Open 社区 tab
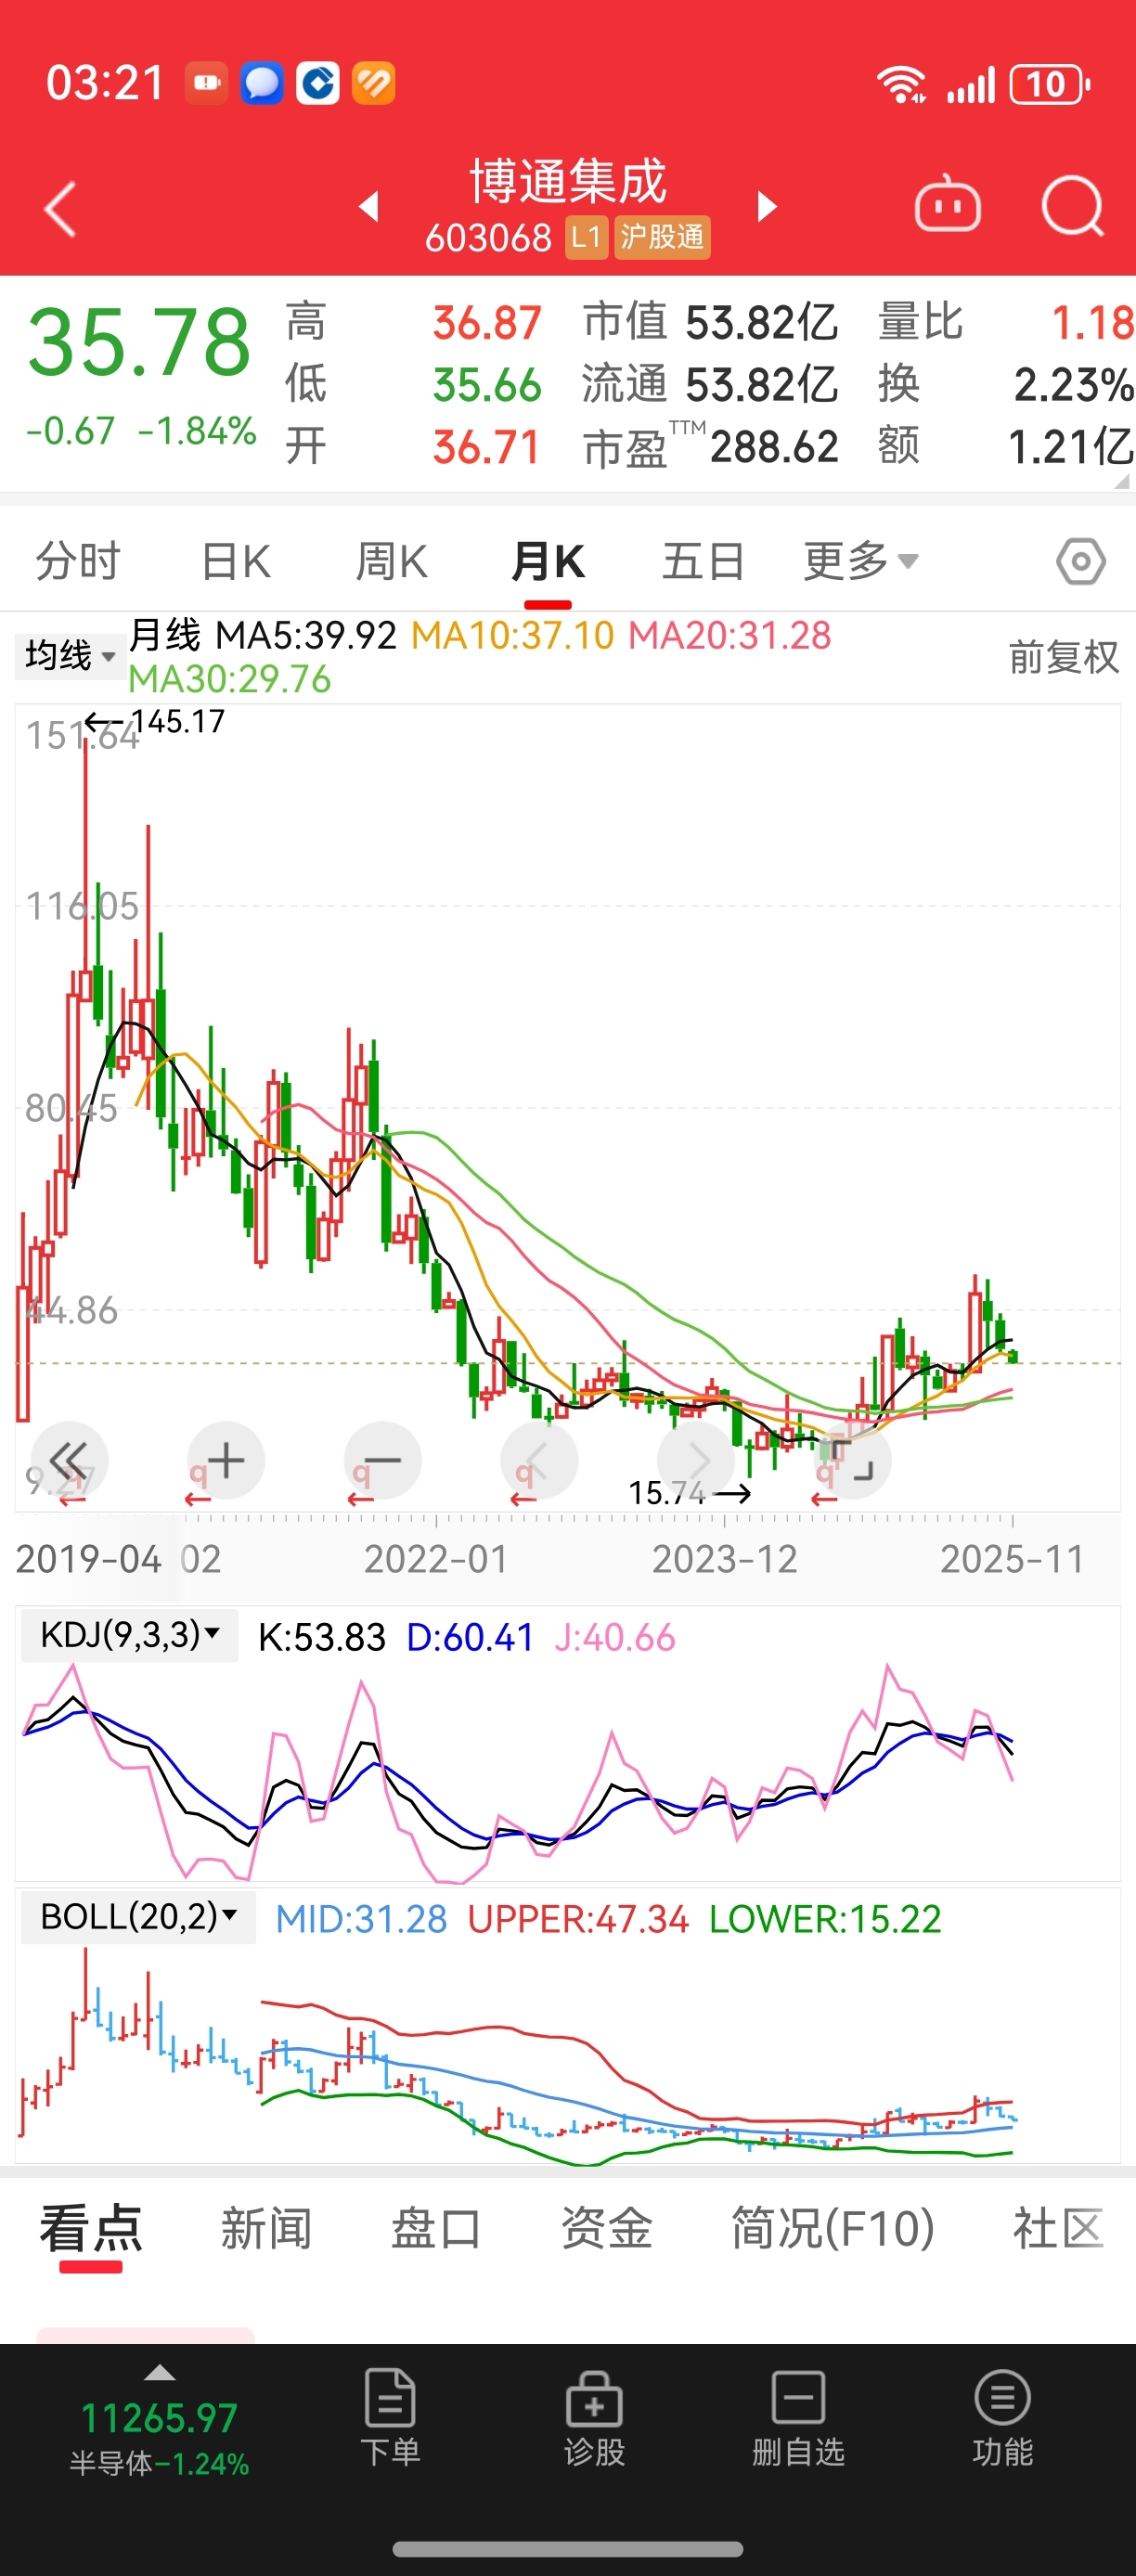 pyautogui.click(x=1059, y=2228)
